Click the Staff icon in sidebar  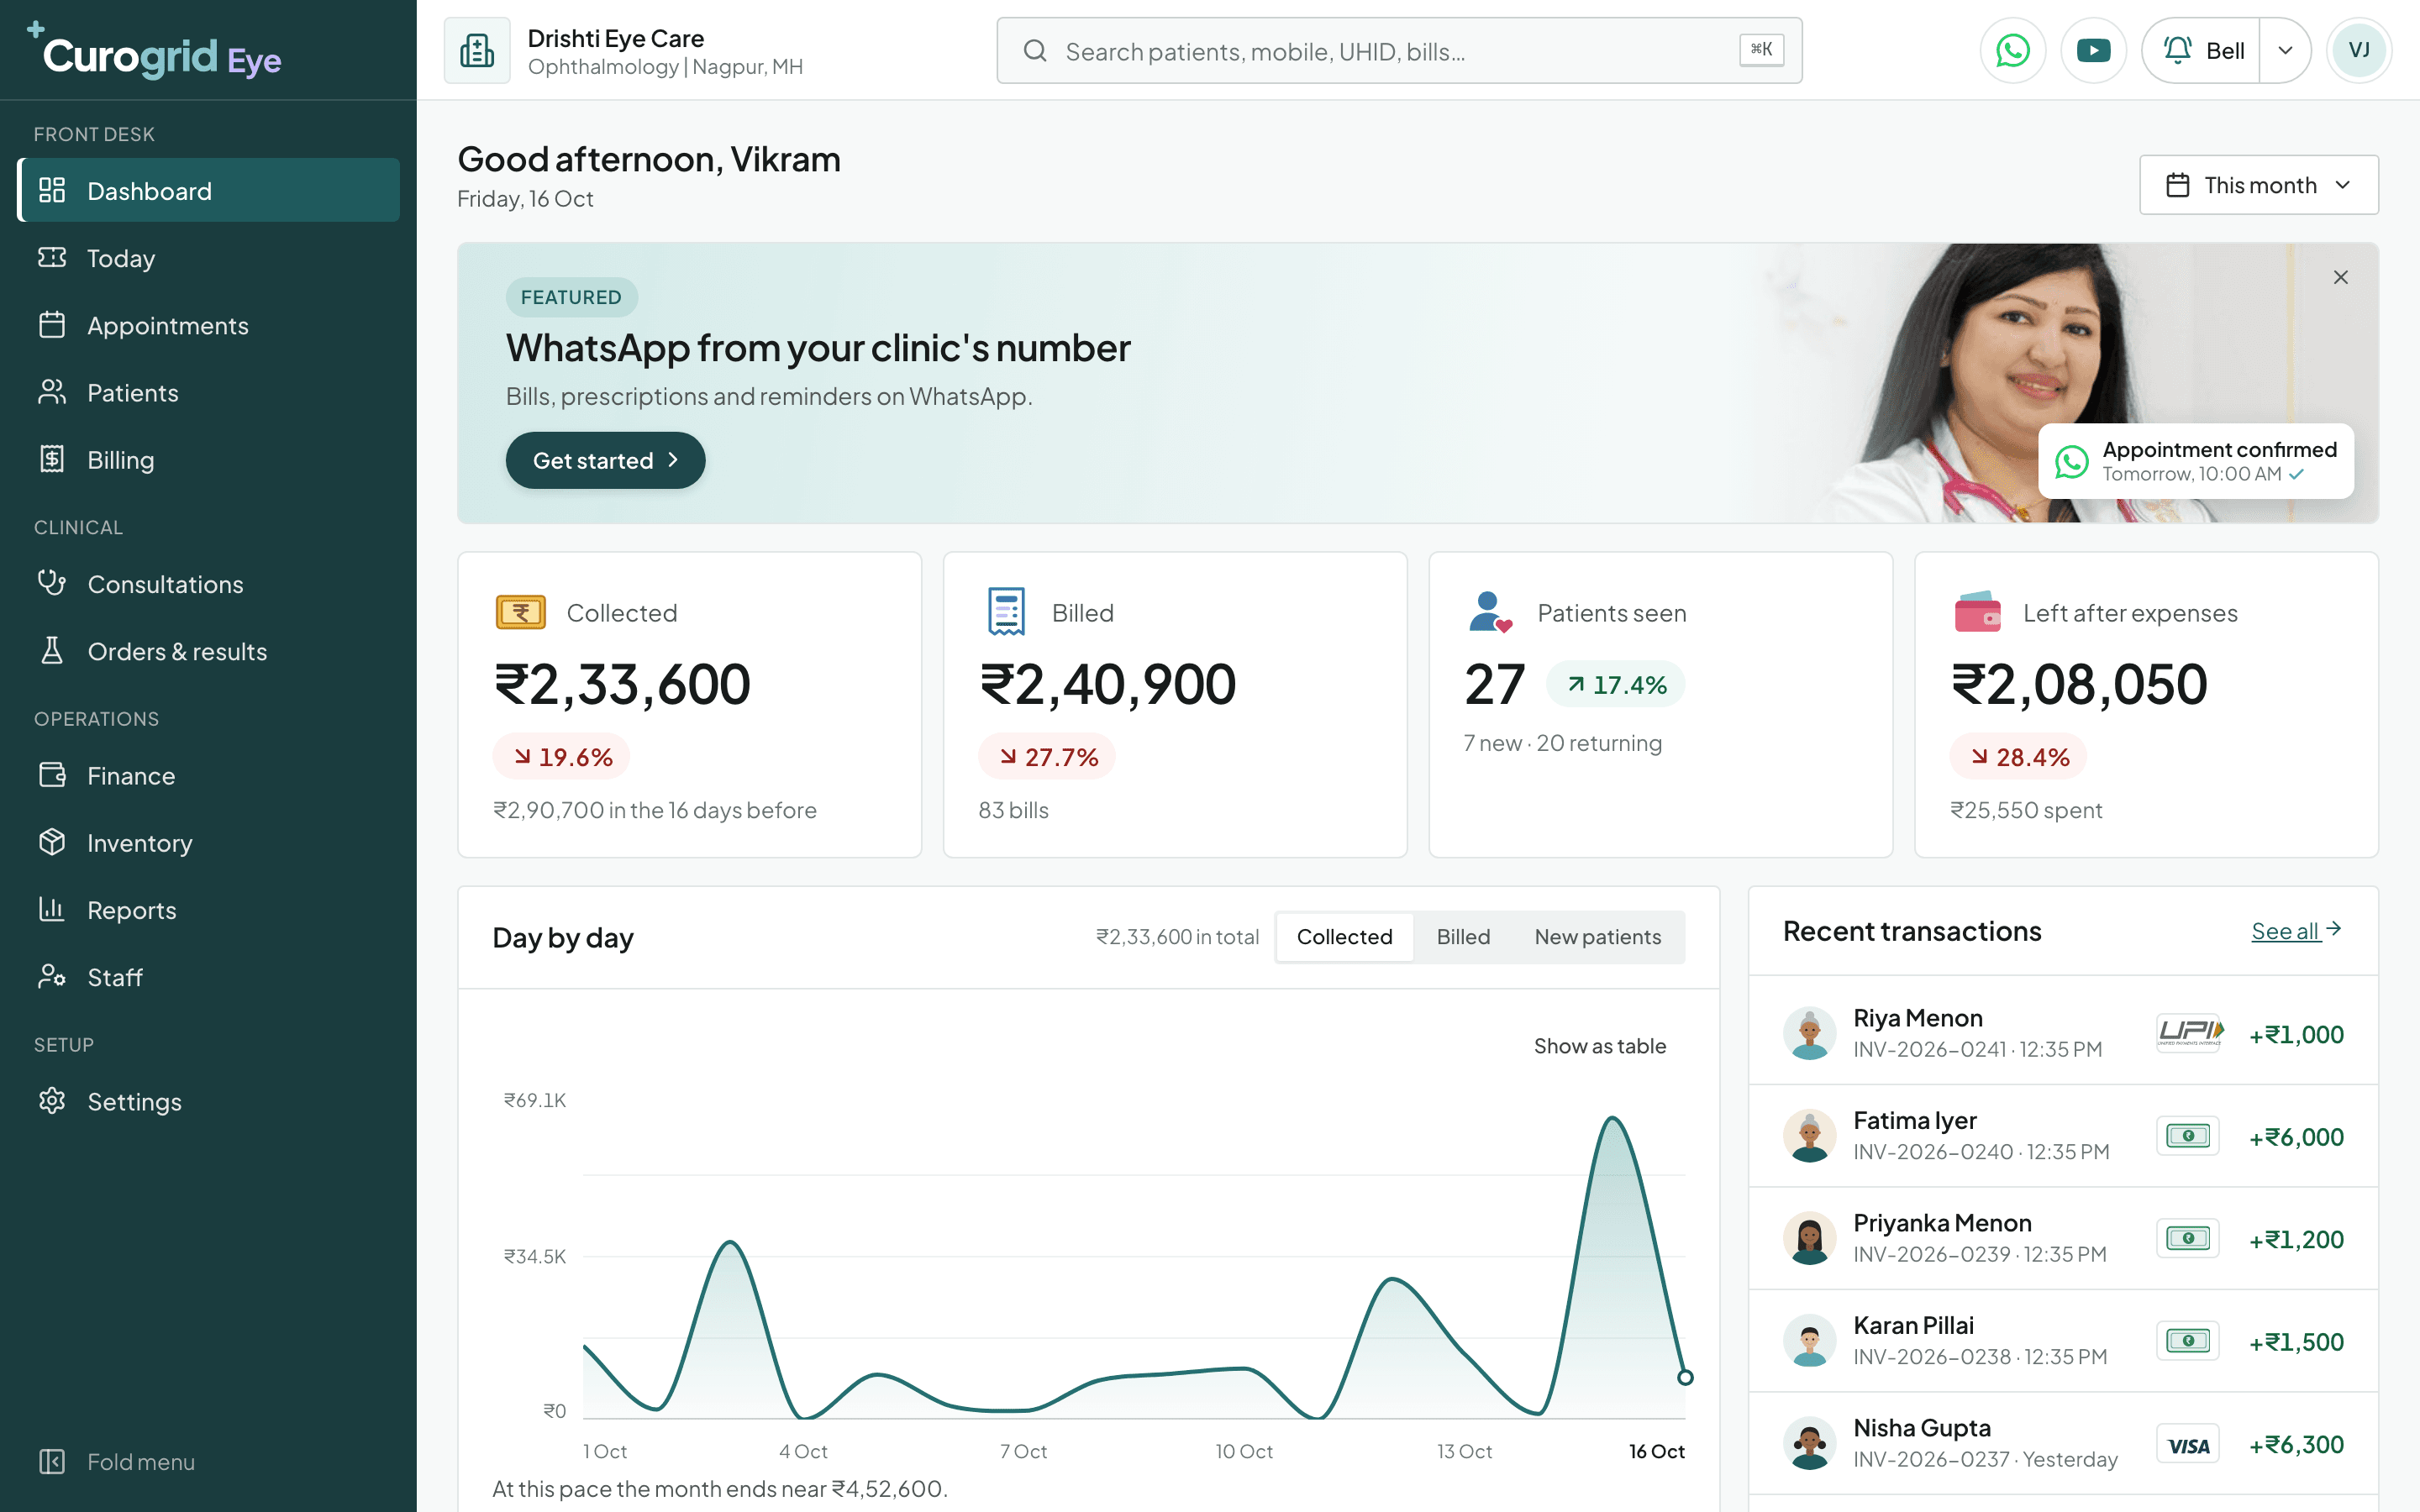pyautogui.click(x=52, y=976)
